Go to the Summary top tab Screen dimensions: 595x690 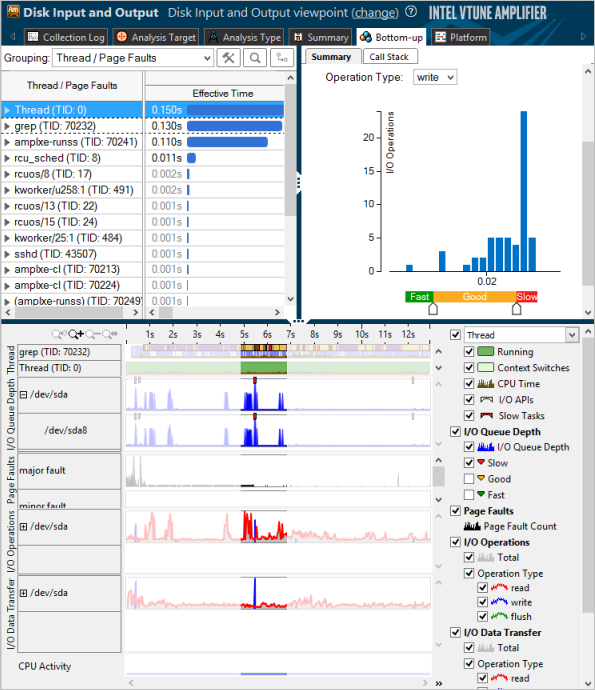click(x=320, y=37)
